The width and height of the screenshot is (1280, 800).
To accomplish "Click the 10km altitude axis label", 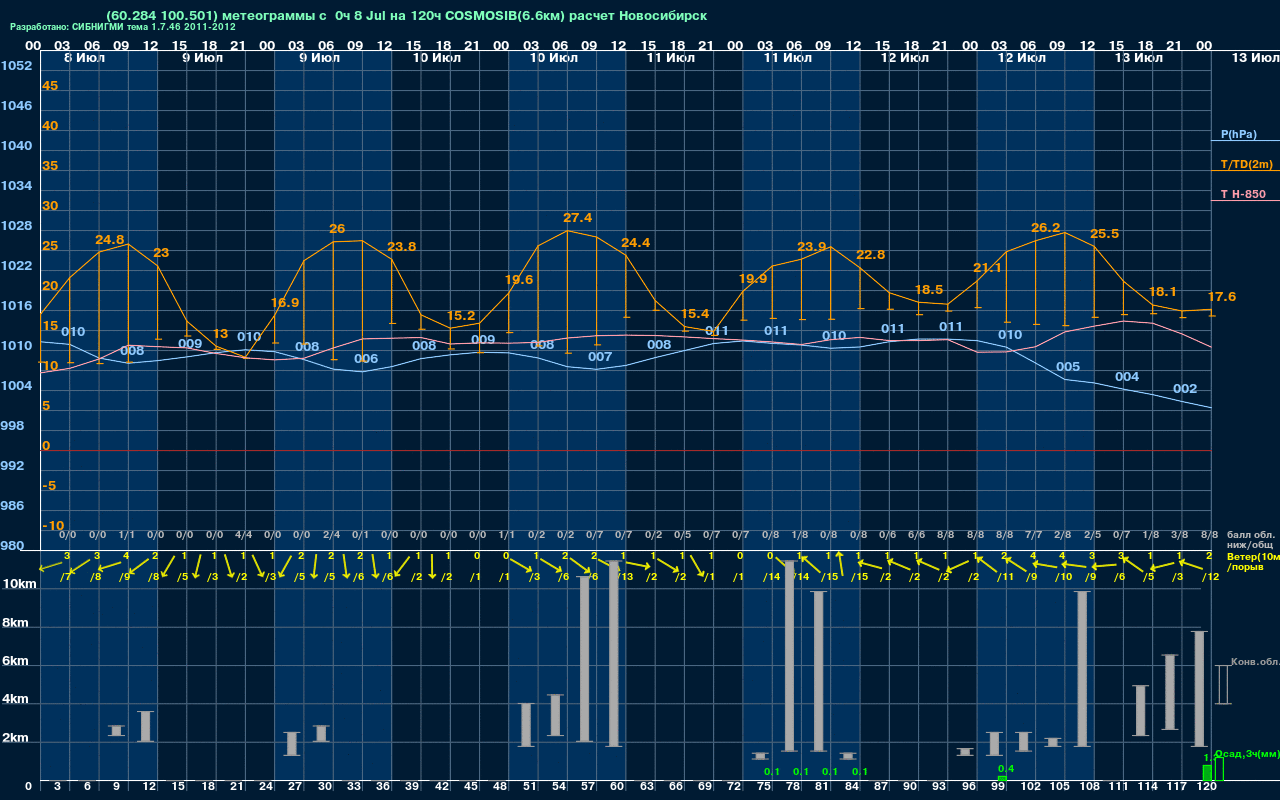I will (19, 583).
